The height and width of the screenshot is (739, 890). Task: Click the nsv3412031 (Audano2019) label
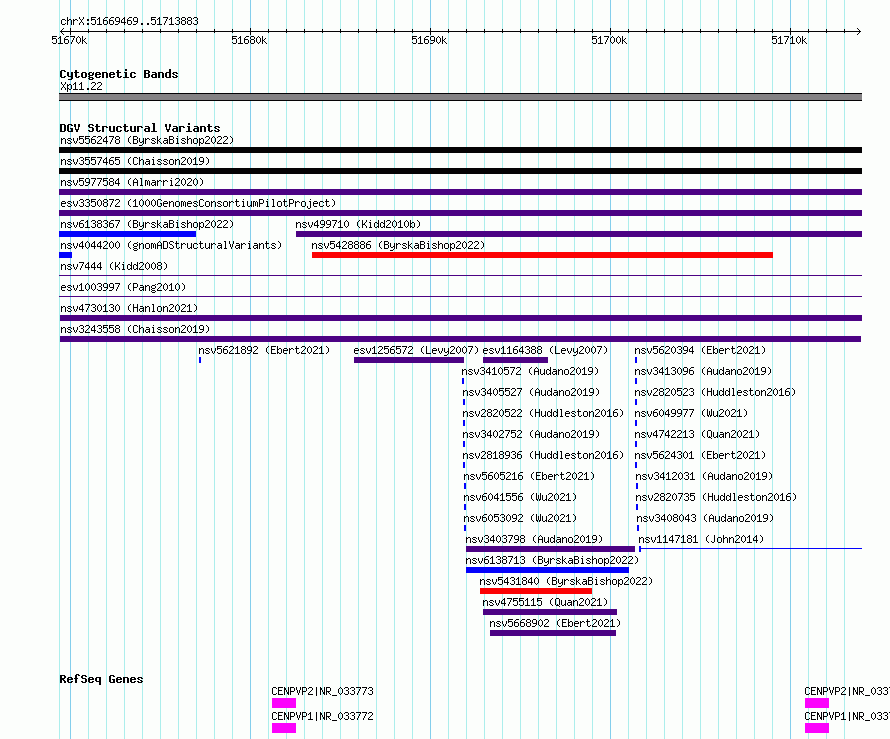click(x=704, y=476)
